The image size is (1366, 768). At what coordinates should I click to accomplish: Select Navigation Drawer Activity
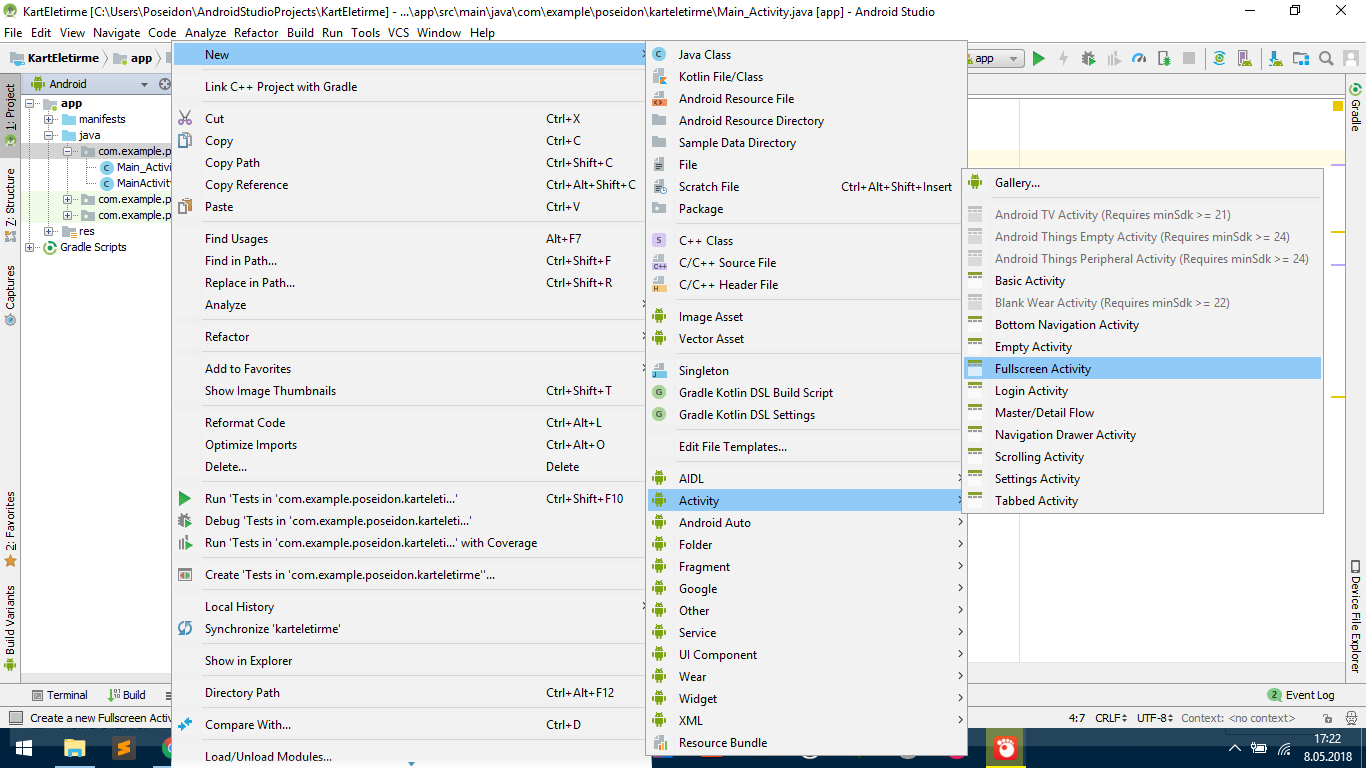click(1142, 435)
